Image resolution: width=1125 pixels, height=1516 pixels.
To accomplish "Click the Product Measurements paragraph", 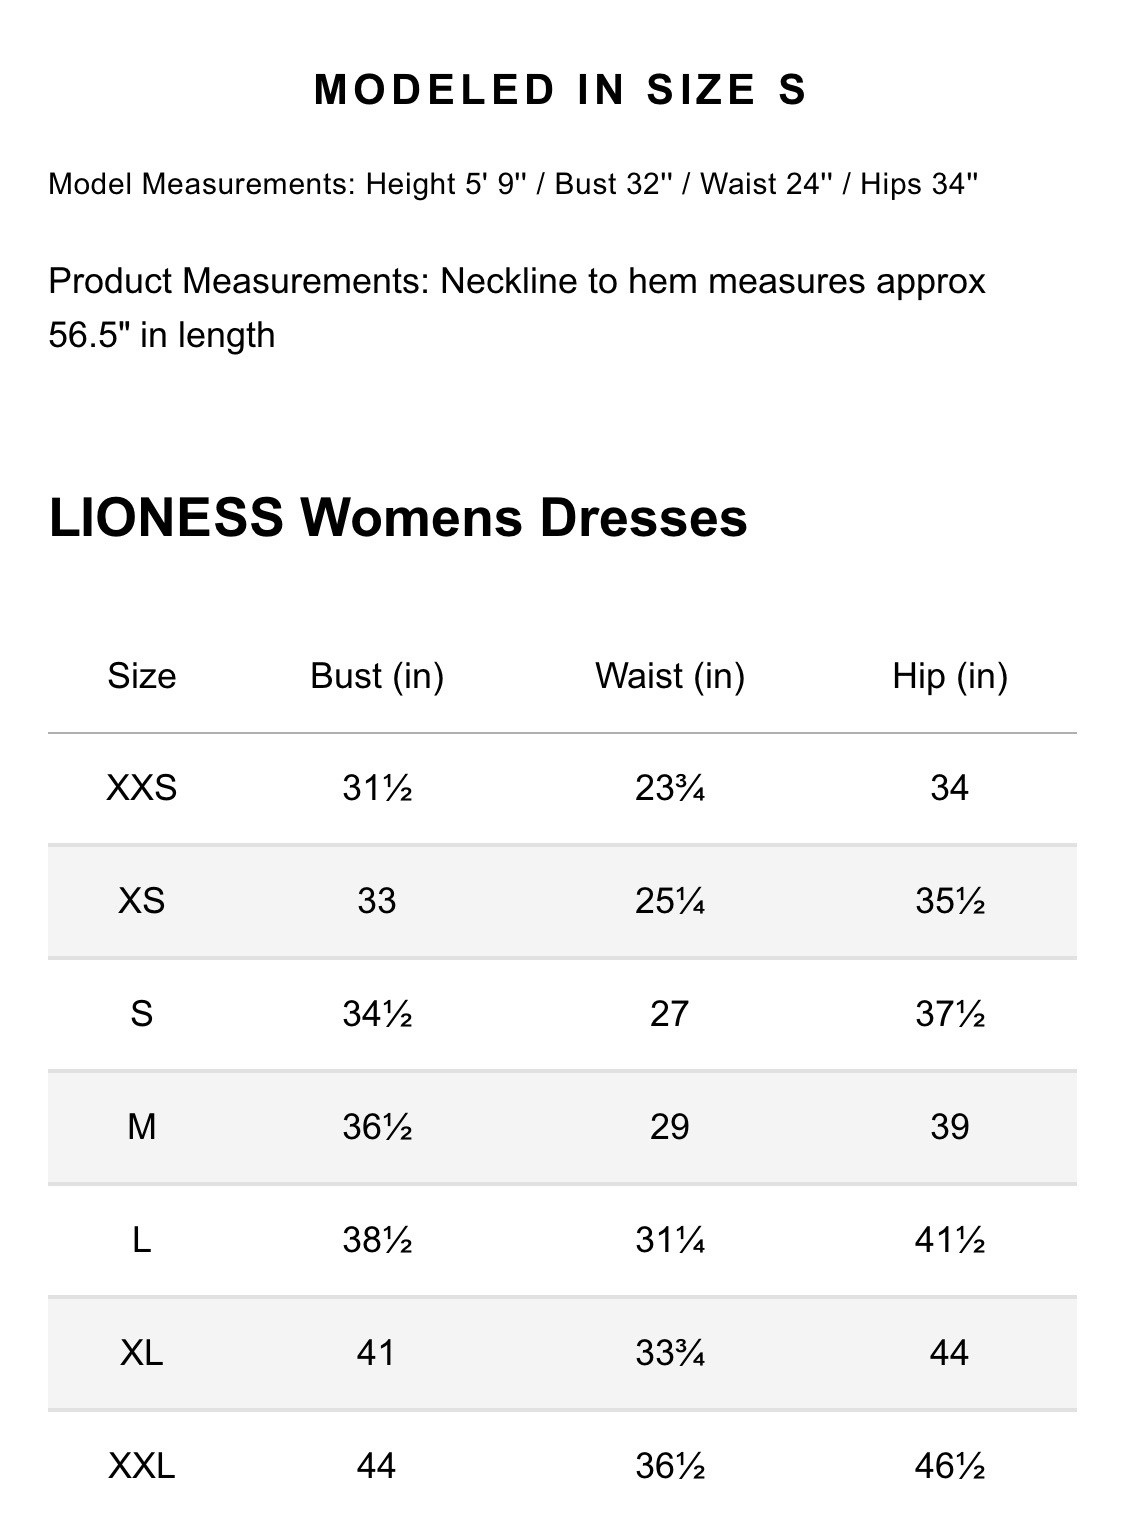I will [x=516, y=308].
